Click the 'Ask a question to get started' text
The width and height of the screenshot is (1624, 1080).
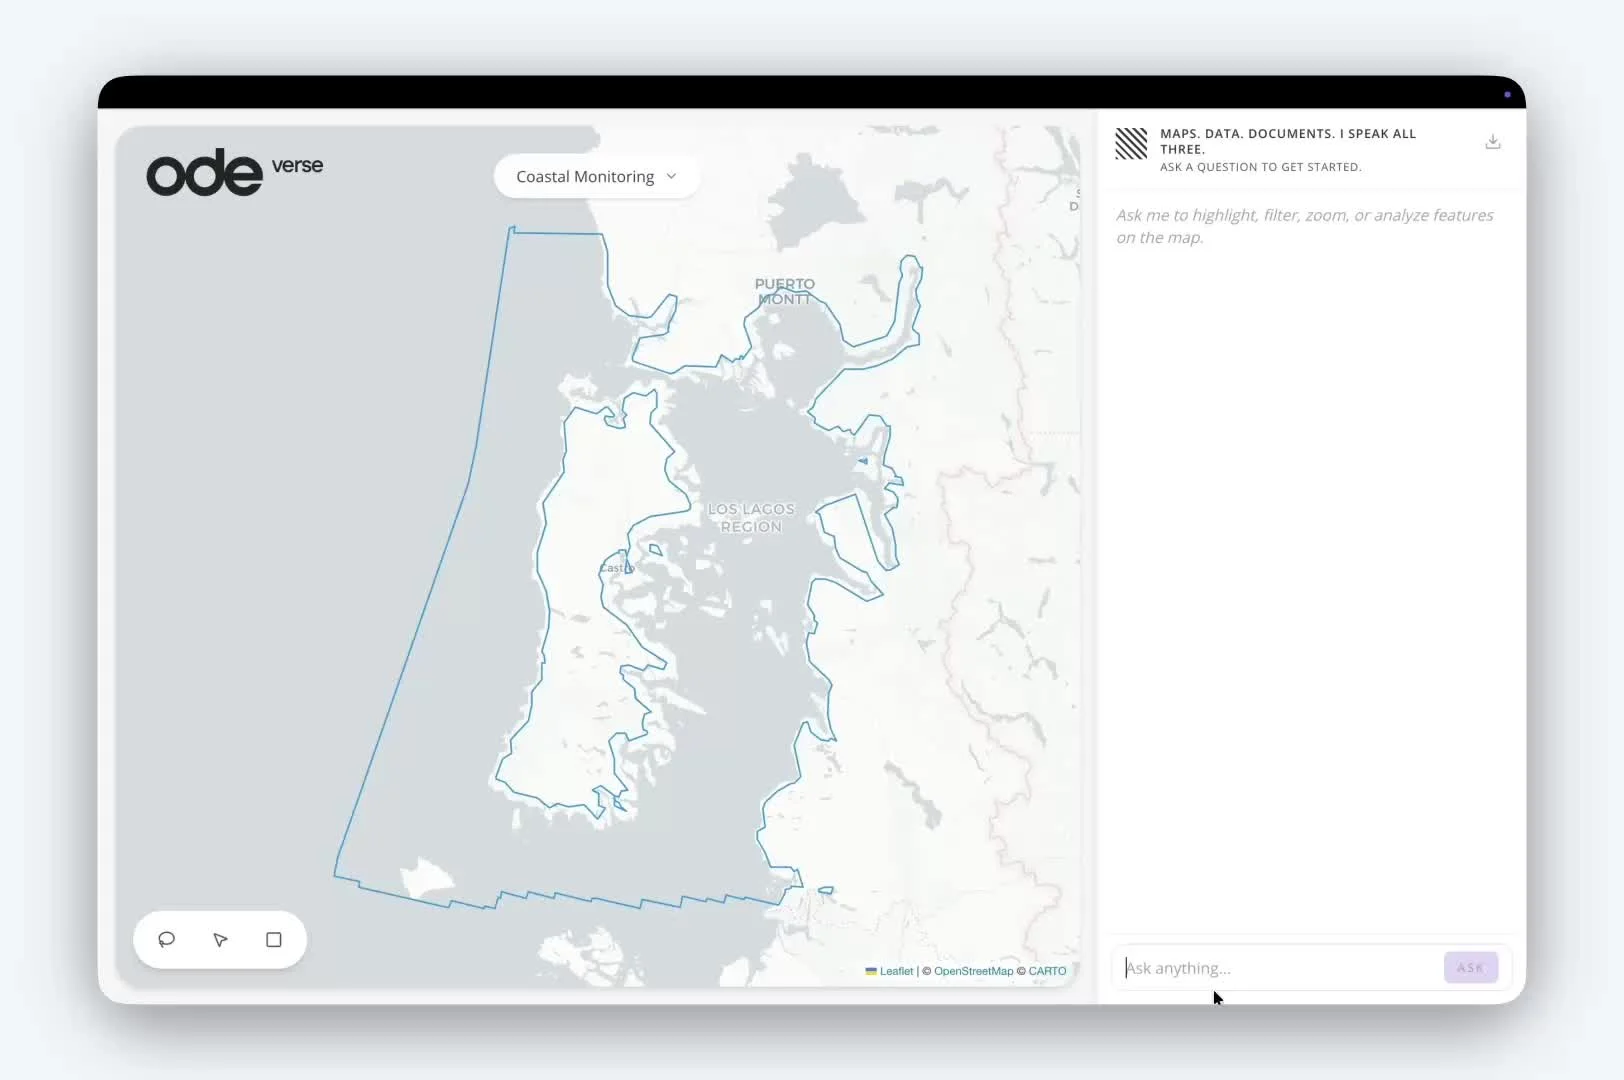[x=1260, y=167]
